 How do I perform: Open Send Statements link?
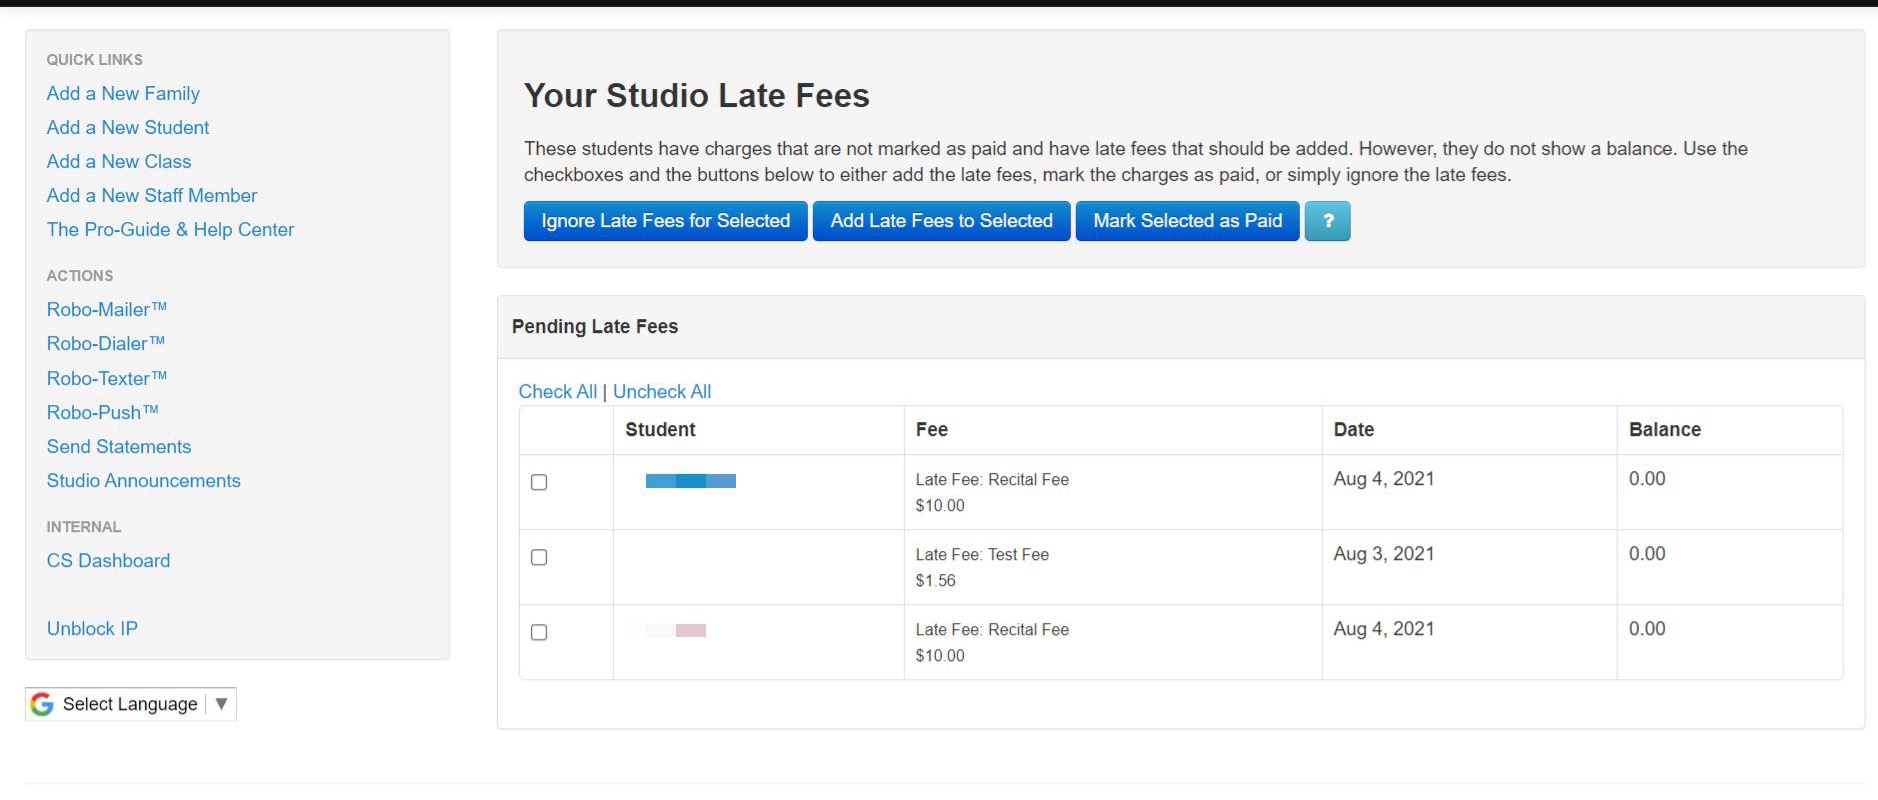[118, 447]
